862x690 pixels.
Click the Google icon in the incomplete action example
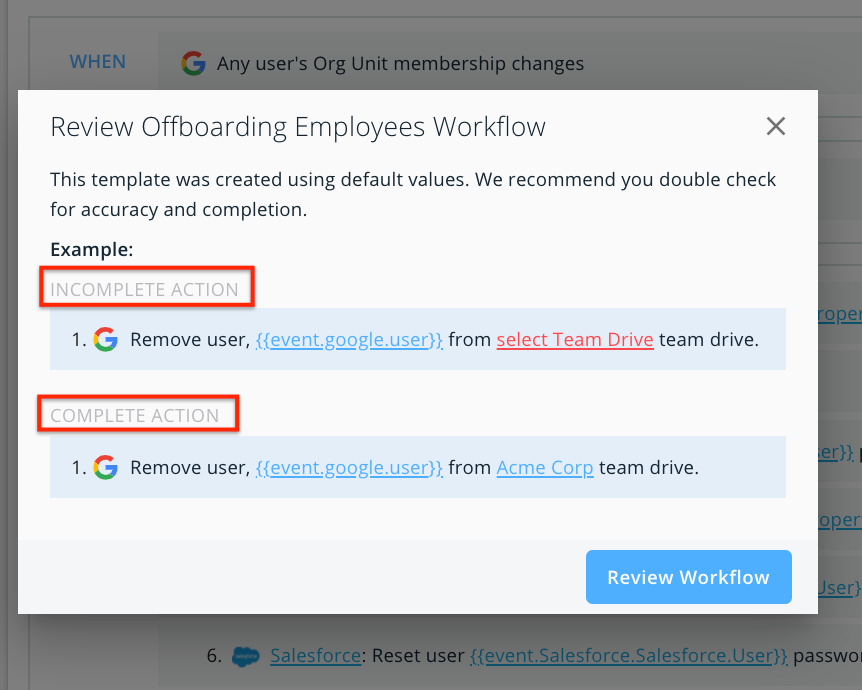pyautogui.click(x=106, y=339)
